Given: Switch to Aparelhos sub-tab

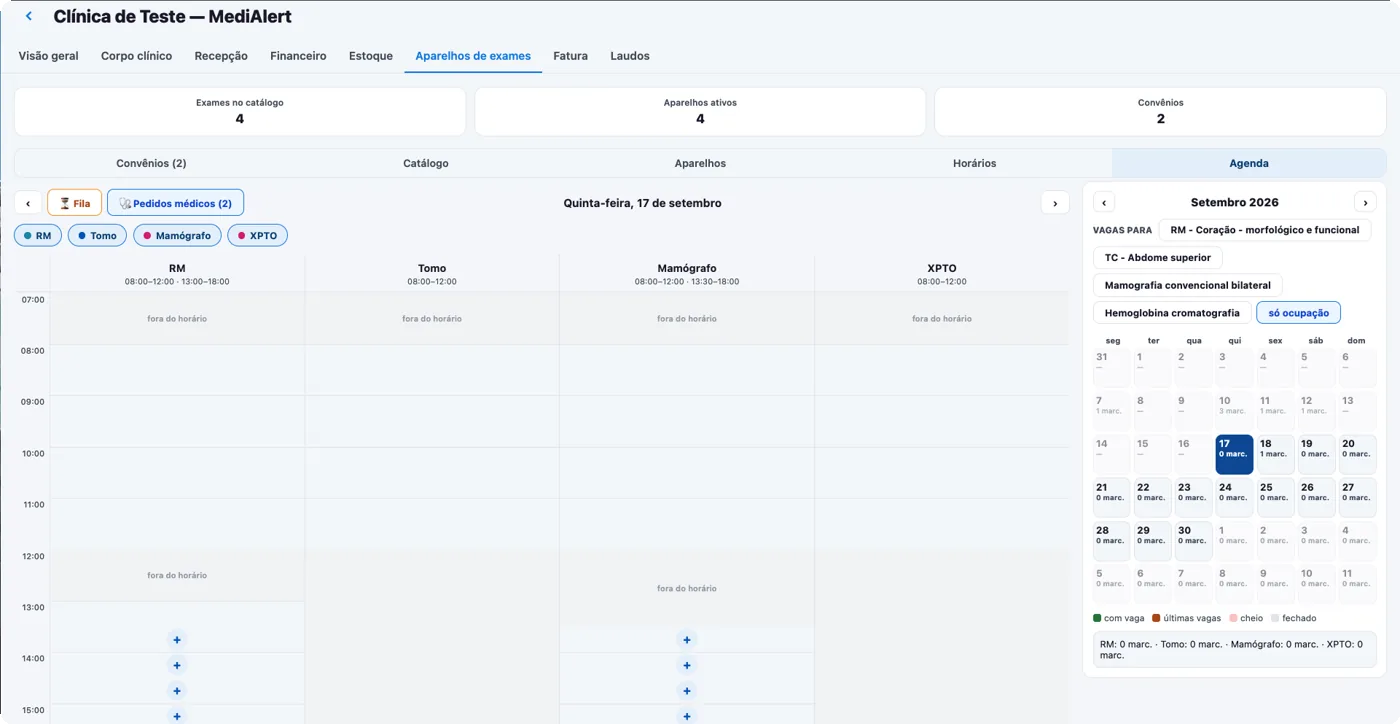Looking at the screenshot, I should (x=700, y=163).
